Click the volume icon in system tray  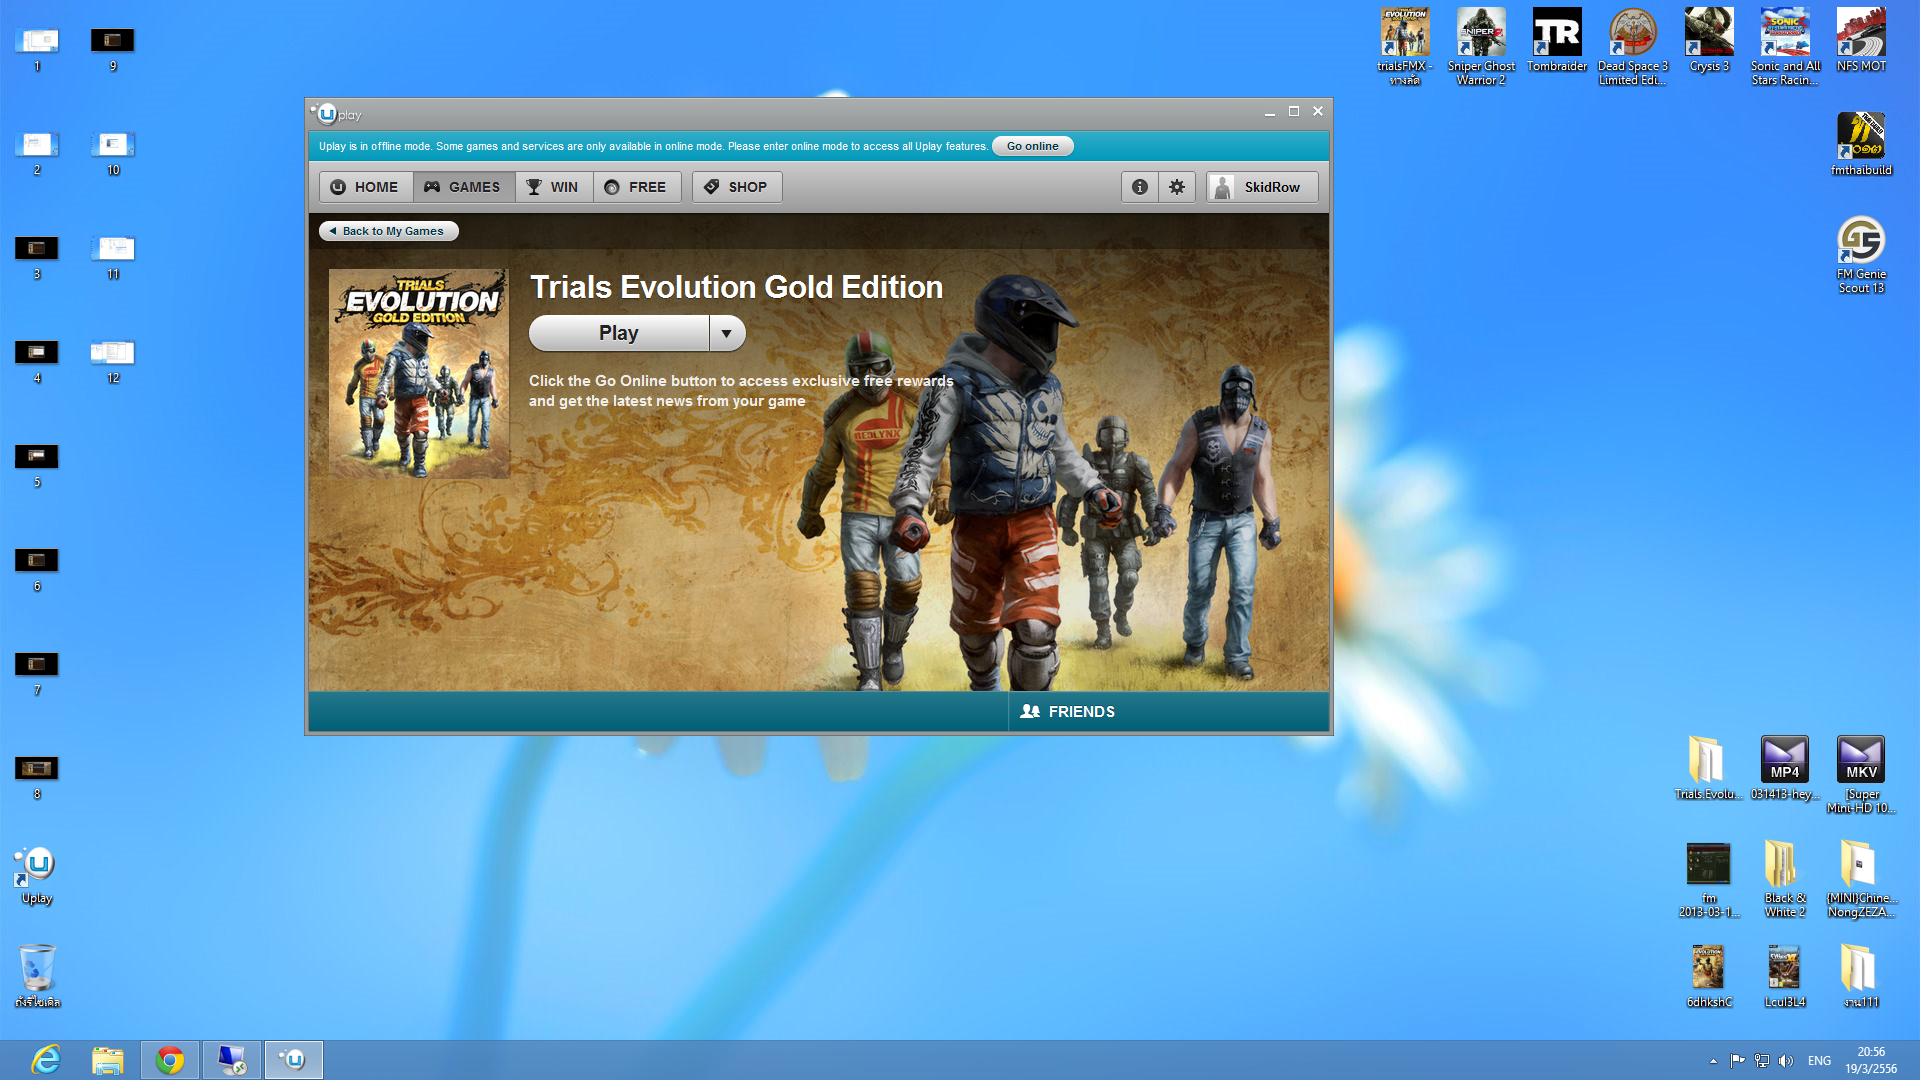point(1786,1061)
